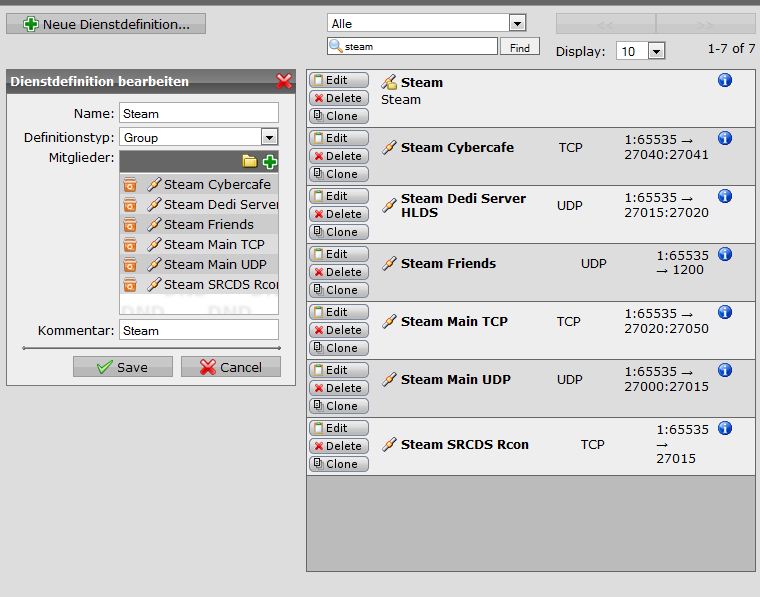Edit the Steam Friends service
The width and height of the screenshot is (760, 597).
click(x=338, y=254)
